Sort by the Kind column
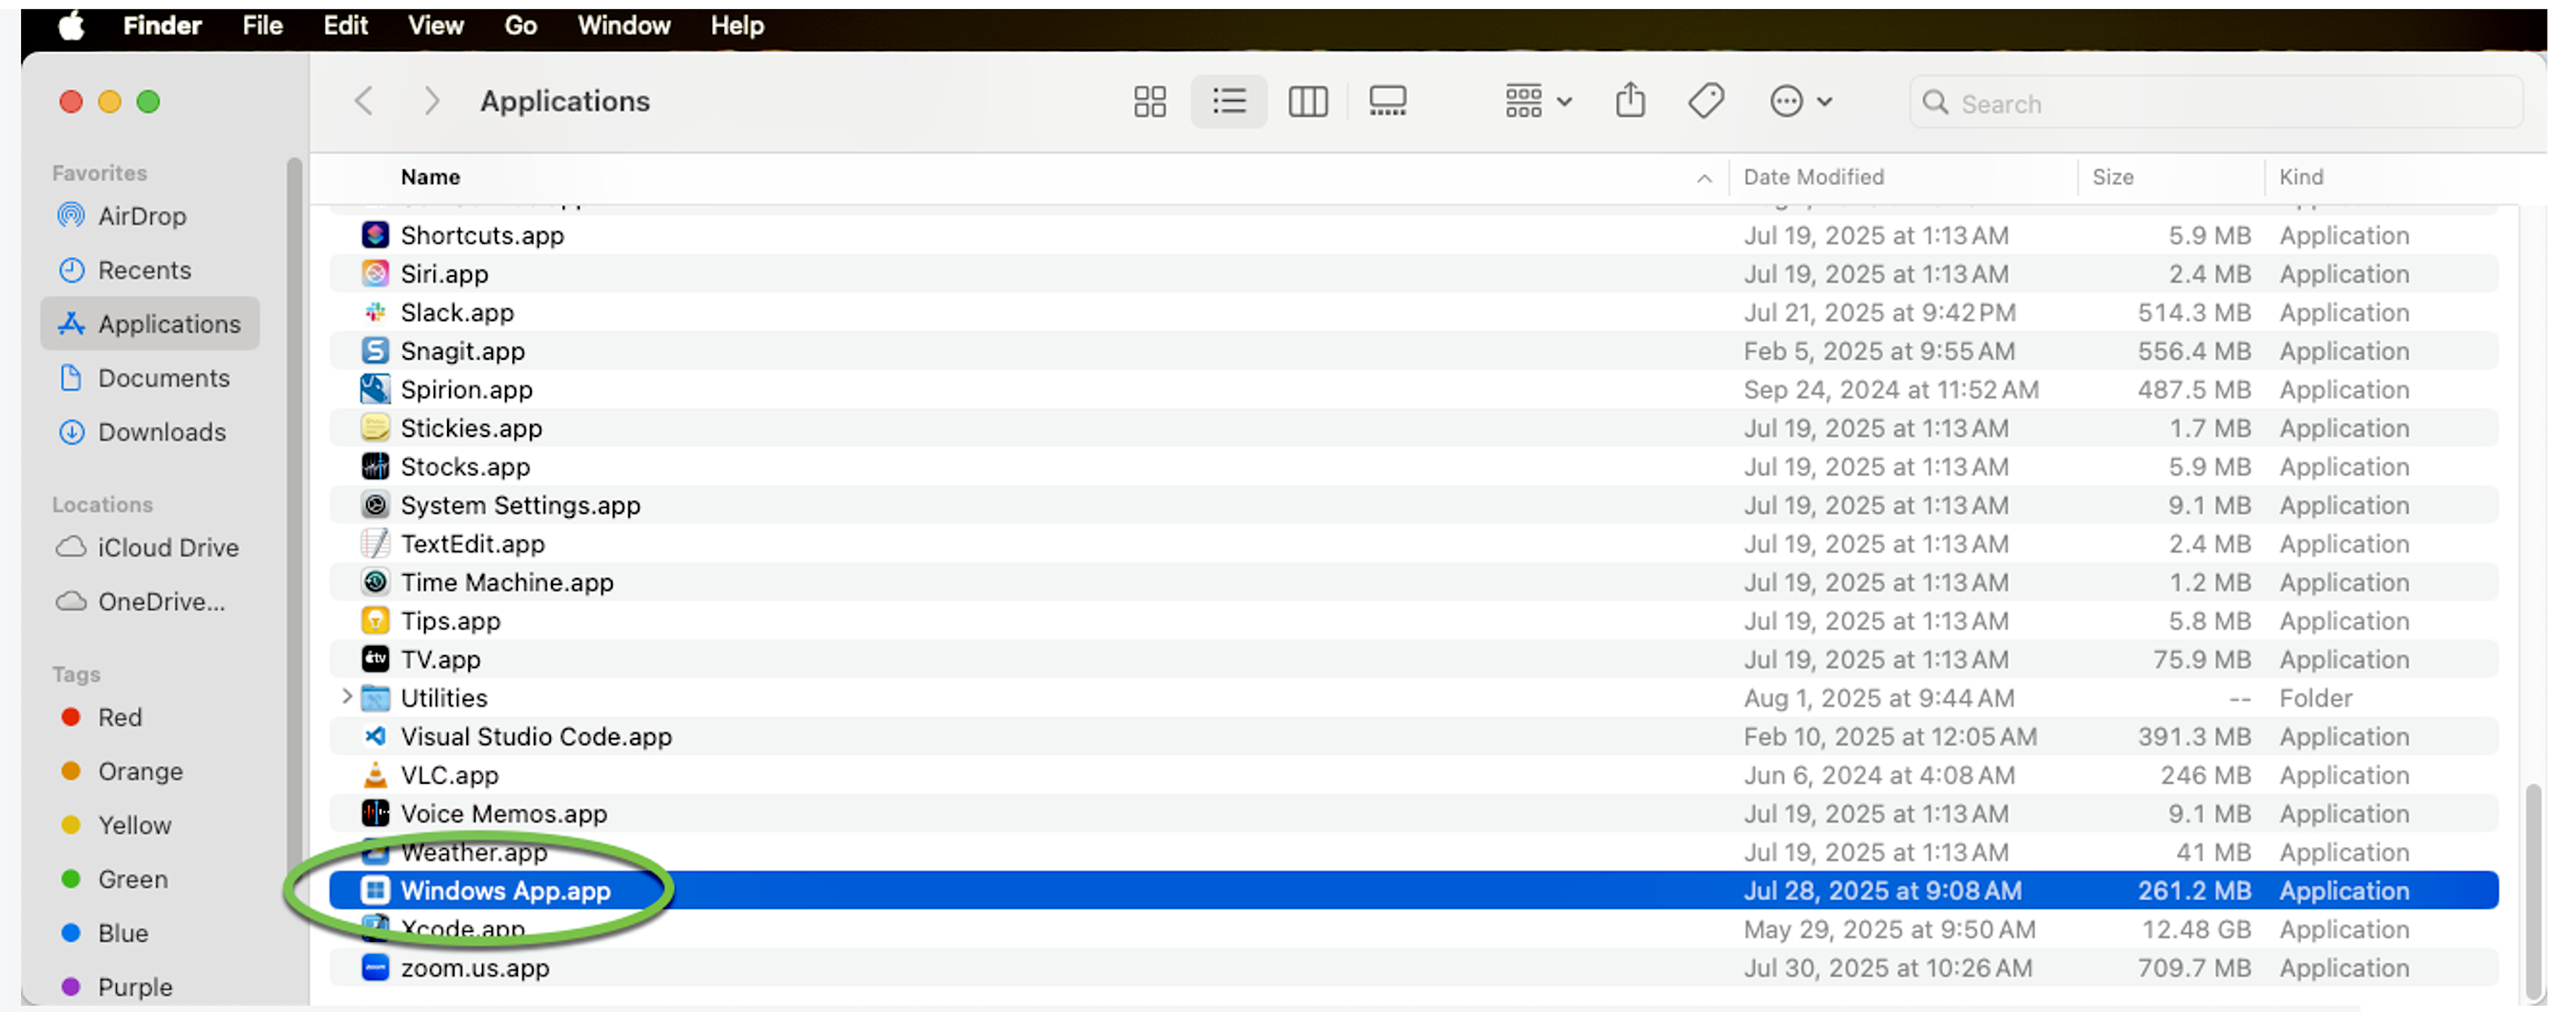The width and height of the screenshot is (2576, 1012). [2300, 177]
